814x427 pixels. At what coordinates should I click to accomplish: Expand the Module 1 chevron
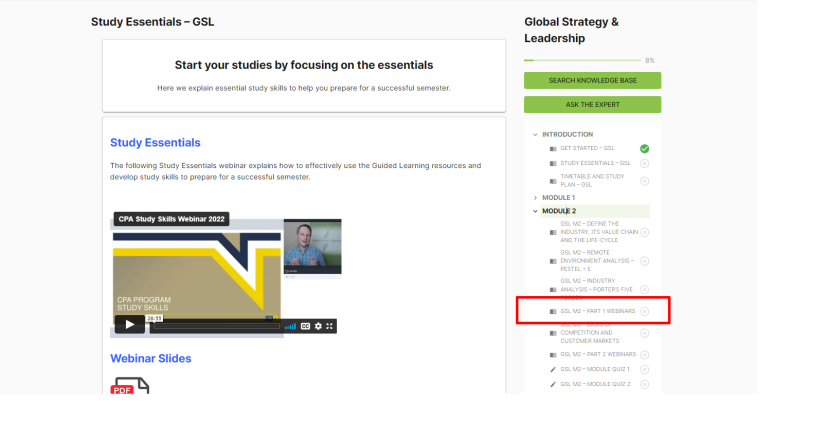[535, 198]
